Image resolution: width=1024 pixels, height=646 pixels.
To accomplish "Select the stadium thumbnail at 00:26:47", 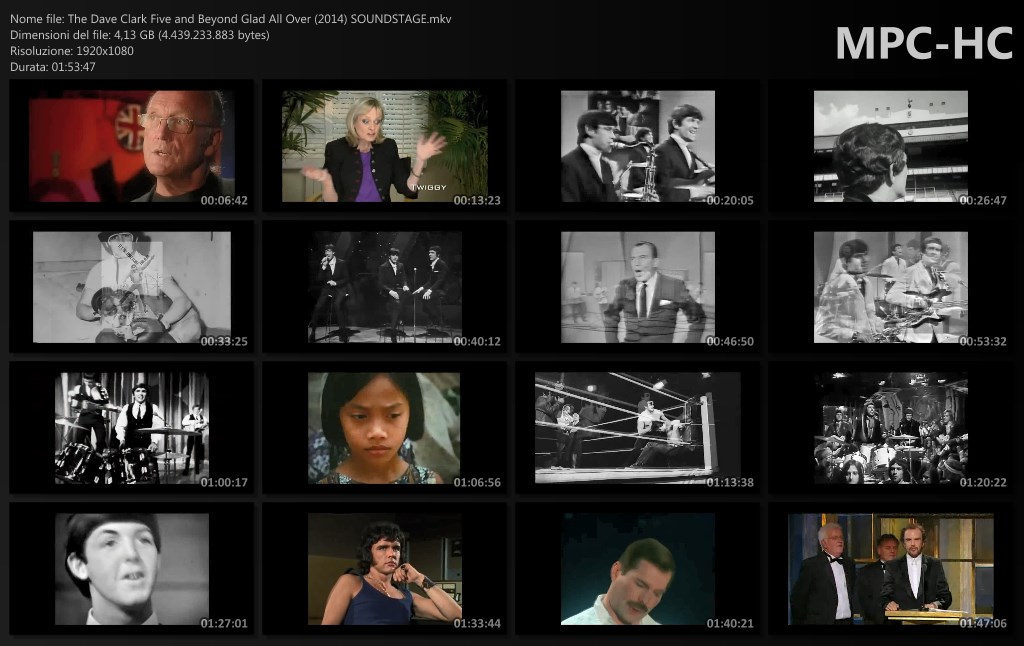I will [x=890, y=146].
